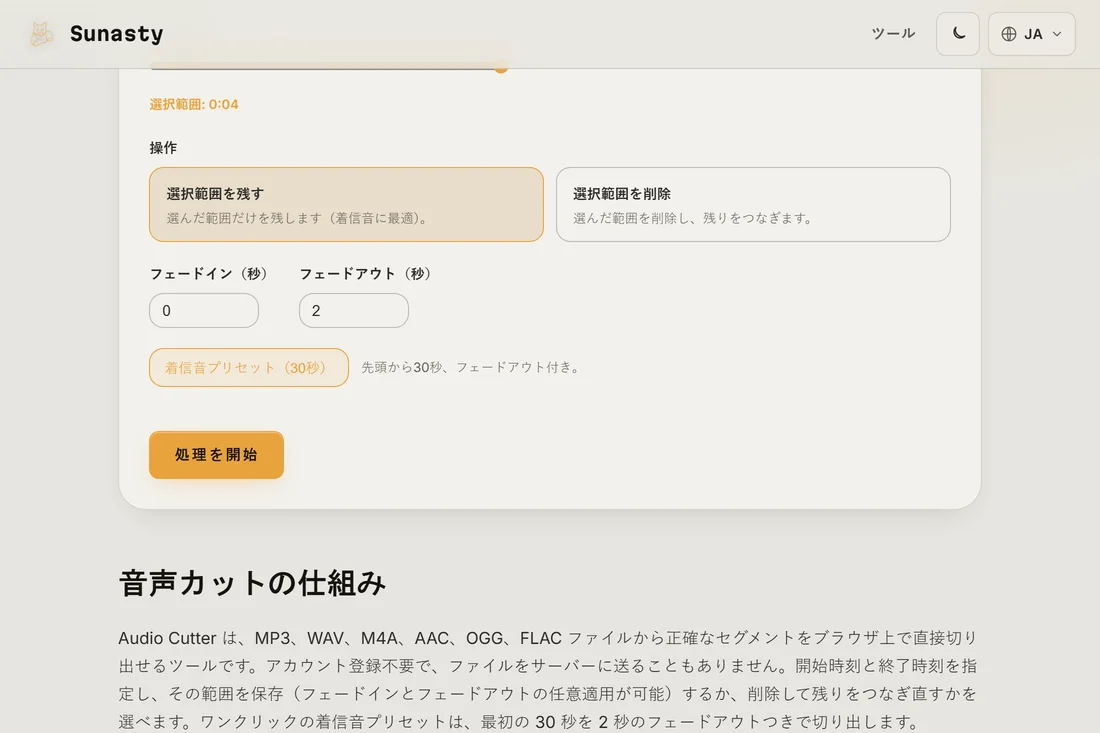Focus the フェードイン seconds field
The image size is (1100, 733).
pyautogui.click(x=203, y=311)
